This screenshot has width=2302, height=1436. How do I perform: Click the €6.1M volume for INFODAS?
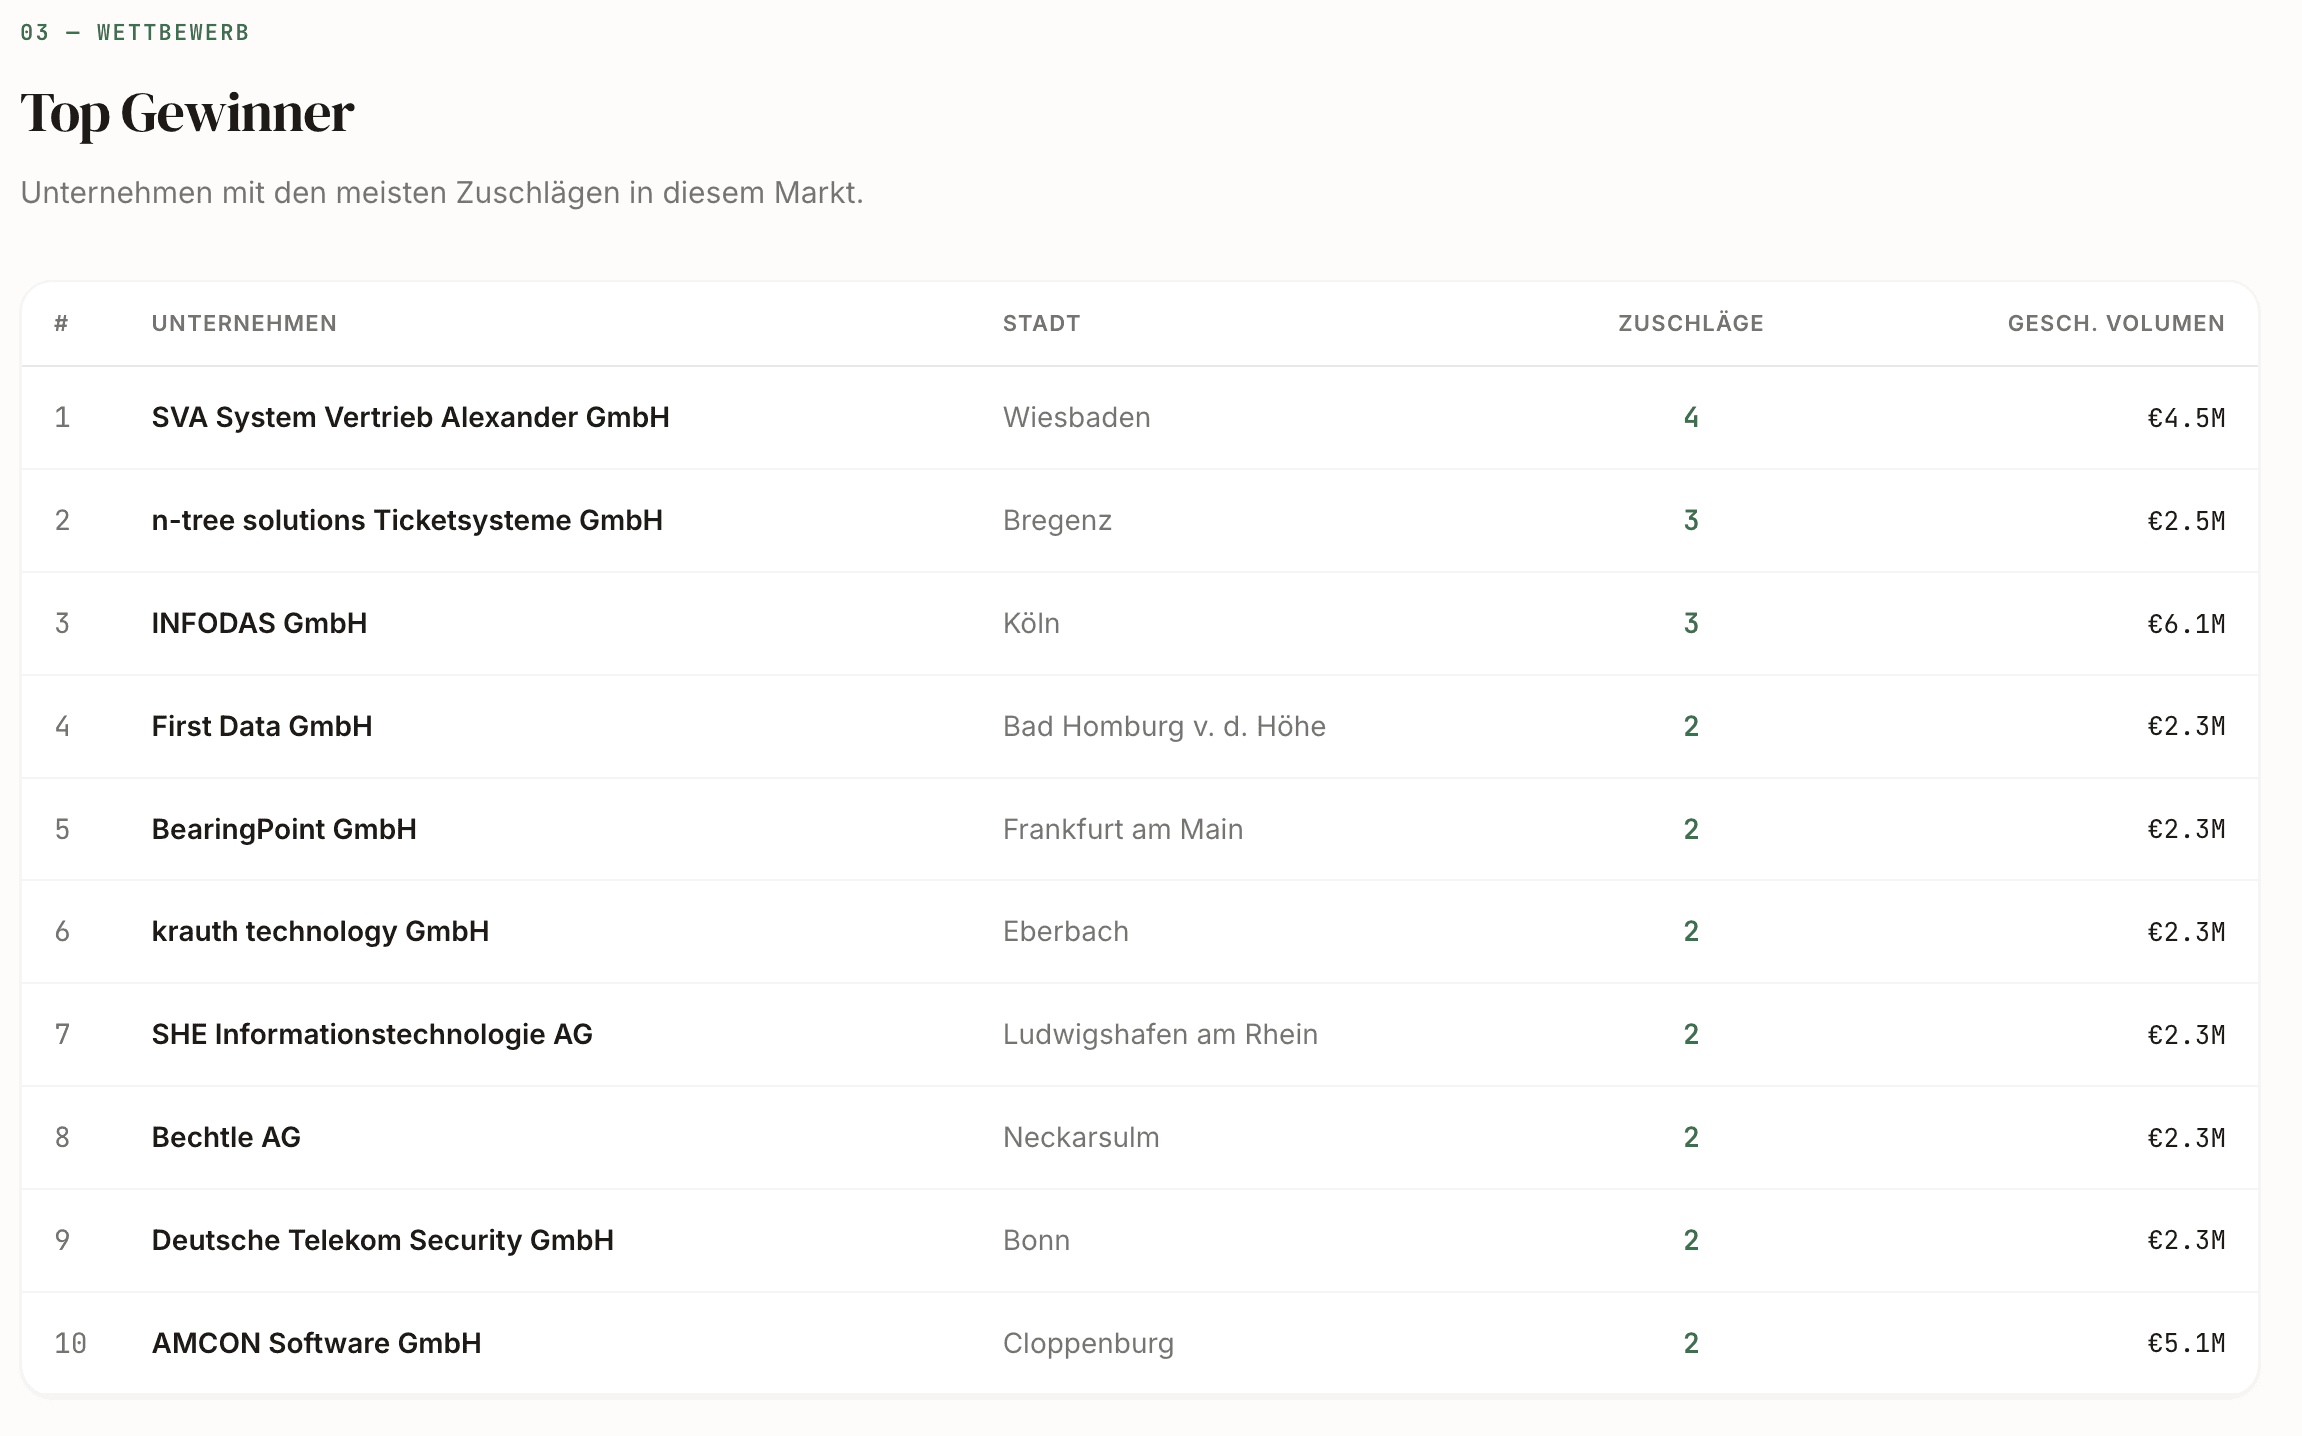[x=2185, y=624]
